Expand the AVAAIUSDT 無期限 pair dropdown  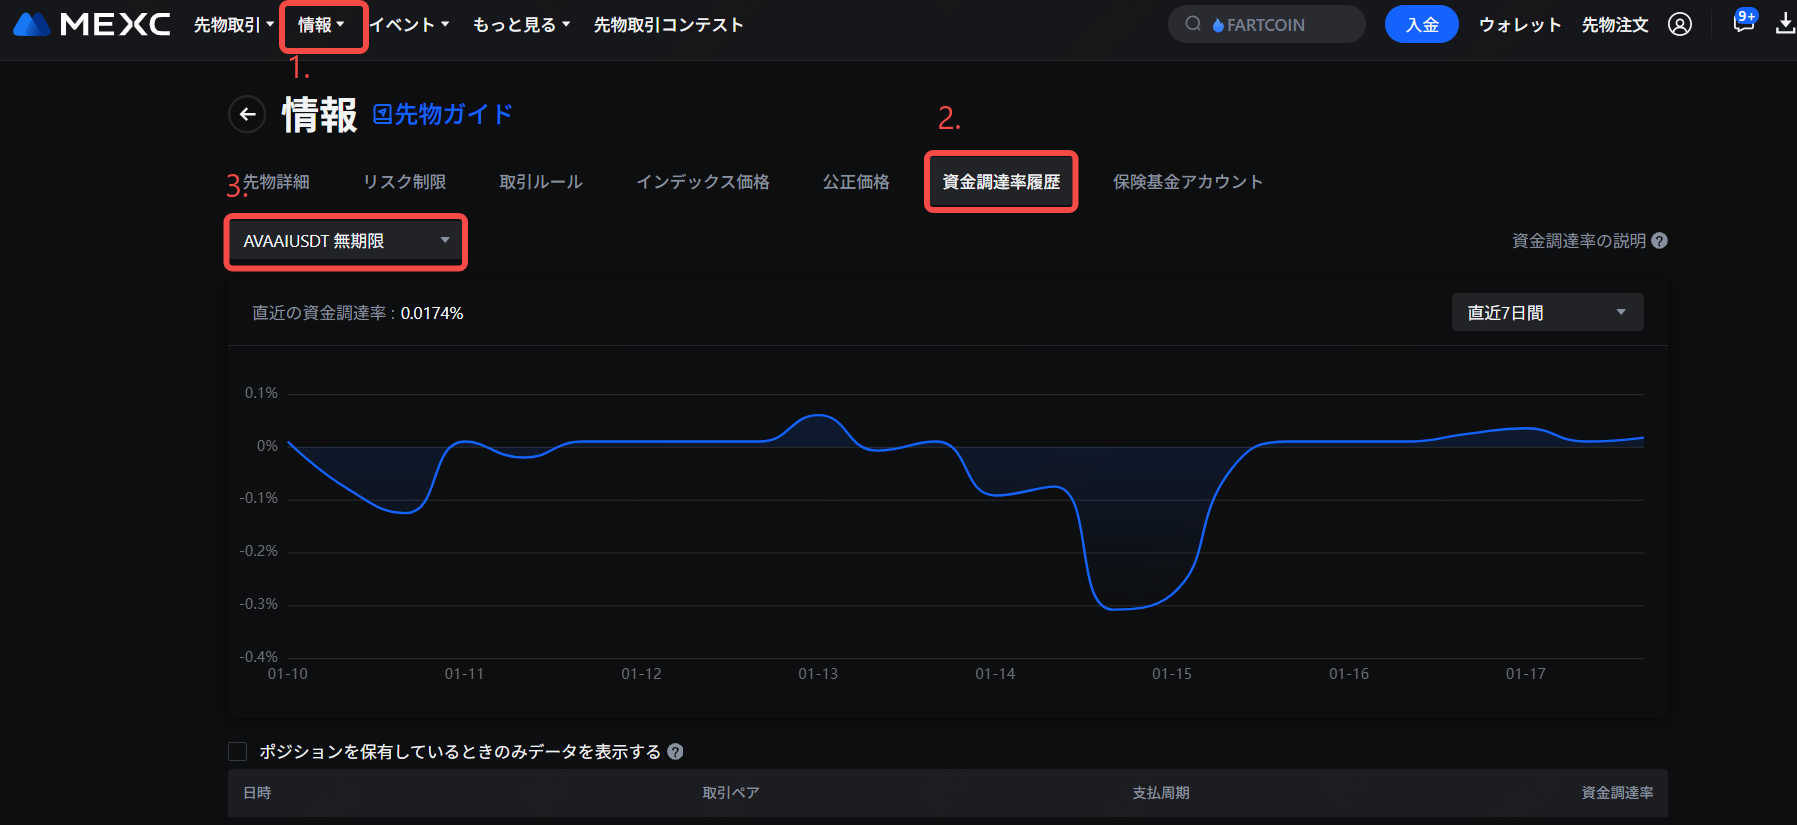346,241
